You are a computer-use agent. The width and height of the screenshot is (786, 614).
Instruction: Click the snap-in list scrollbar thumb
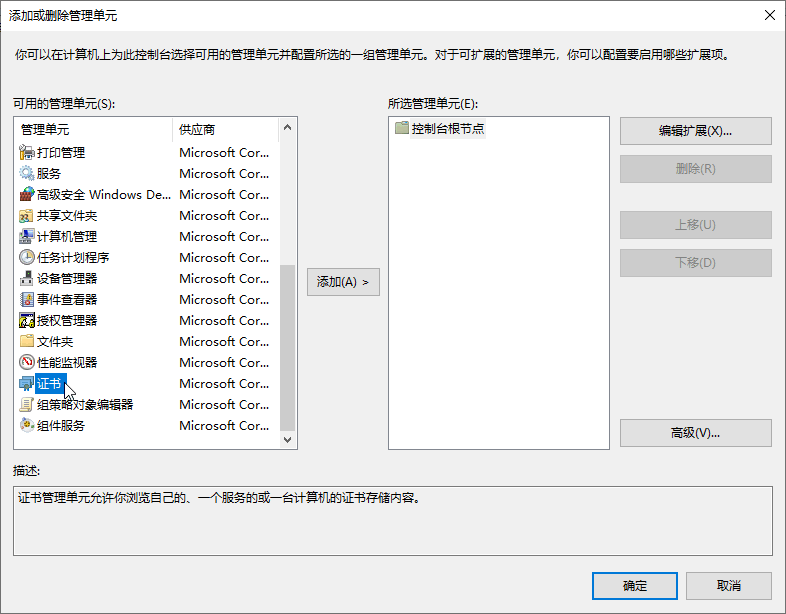point(287,347)
